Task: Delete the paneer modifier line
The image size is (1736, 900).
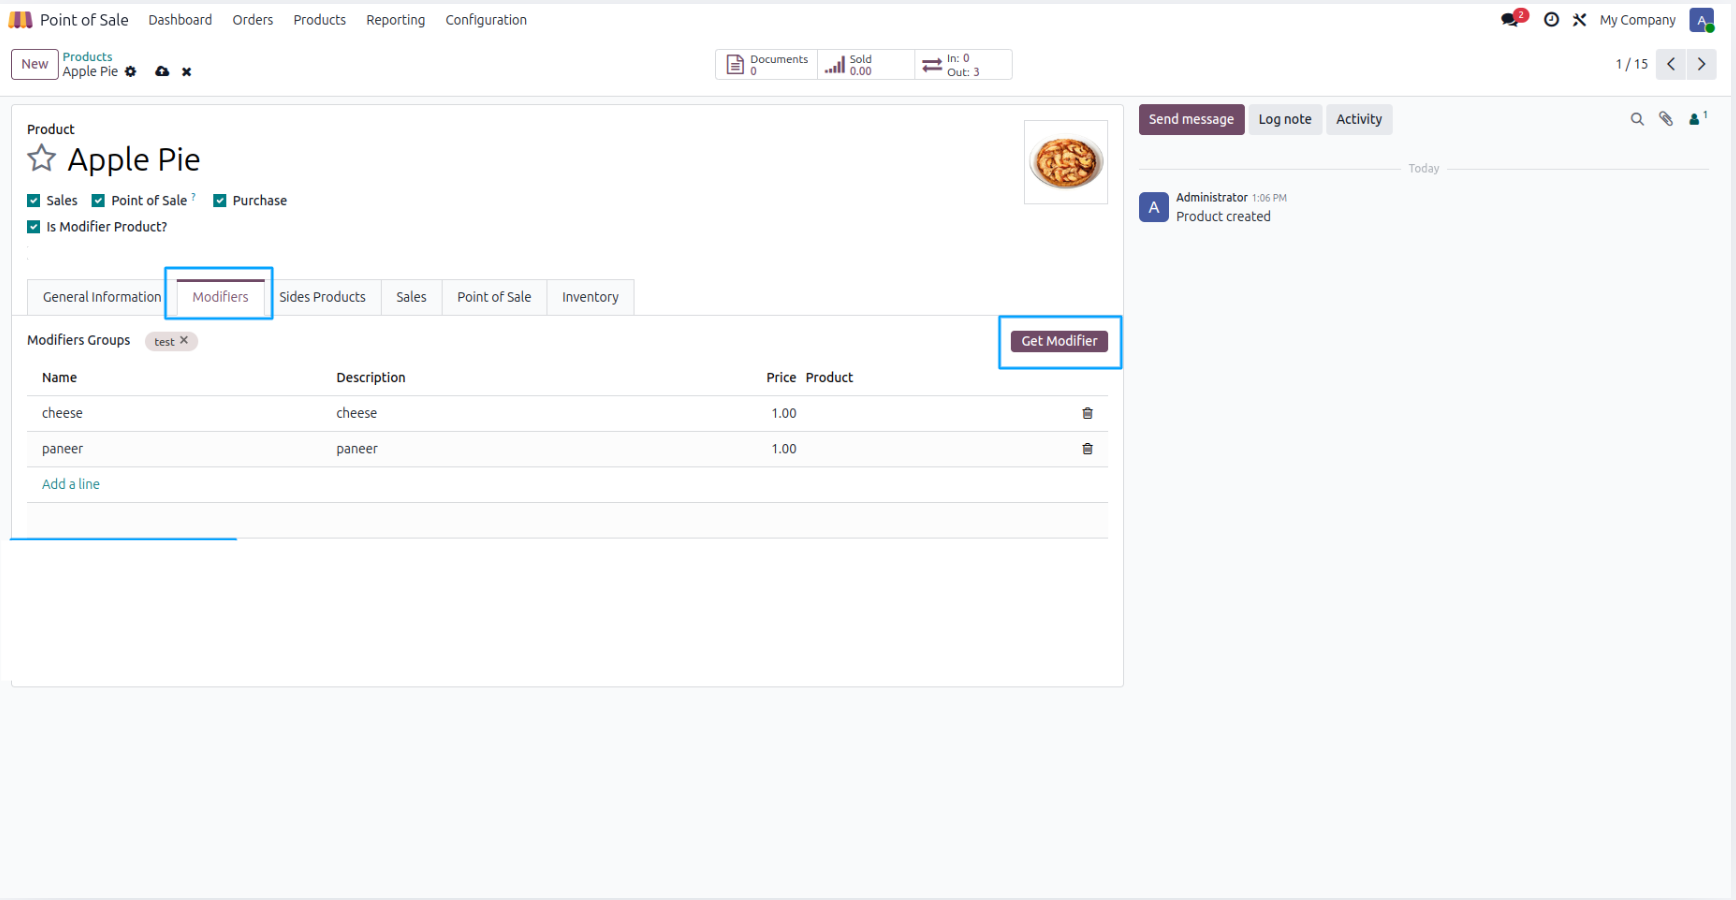Action: point(1087,449)
